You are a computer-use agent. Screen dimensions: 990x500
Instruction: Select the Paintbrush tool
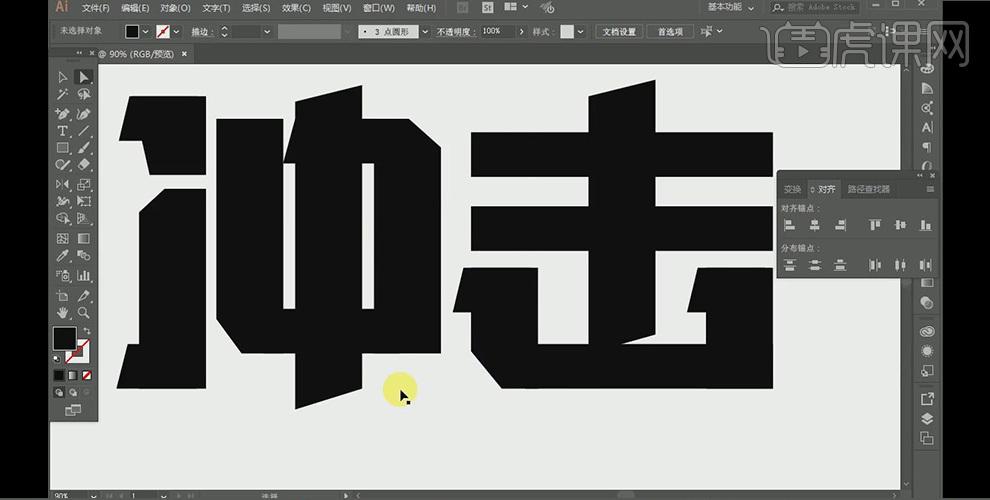point(83,148)
